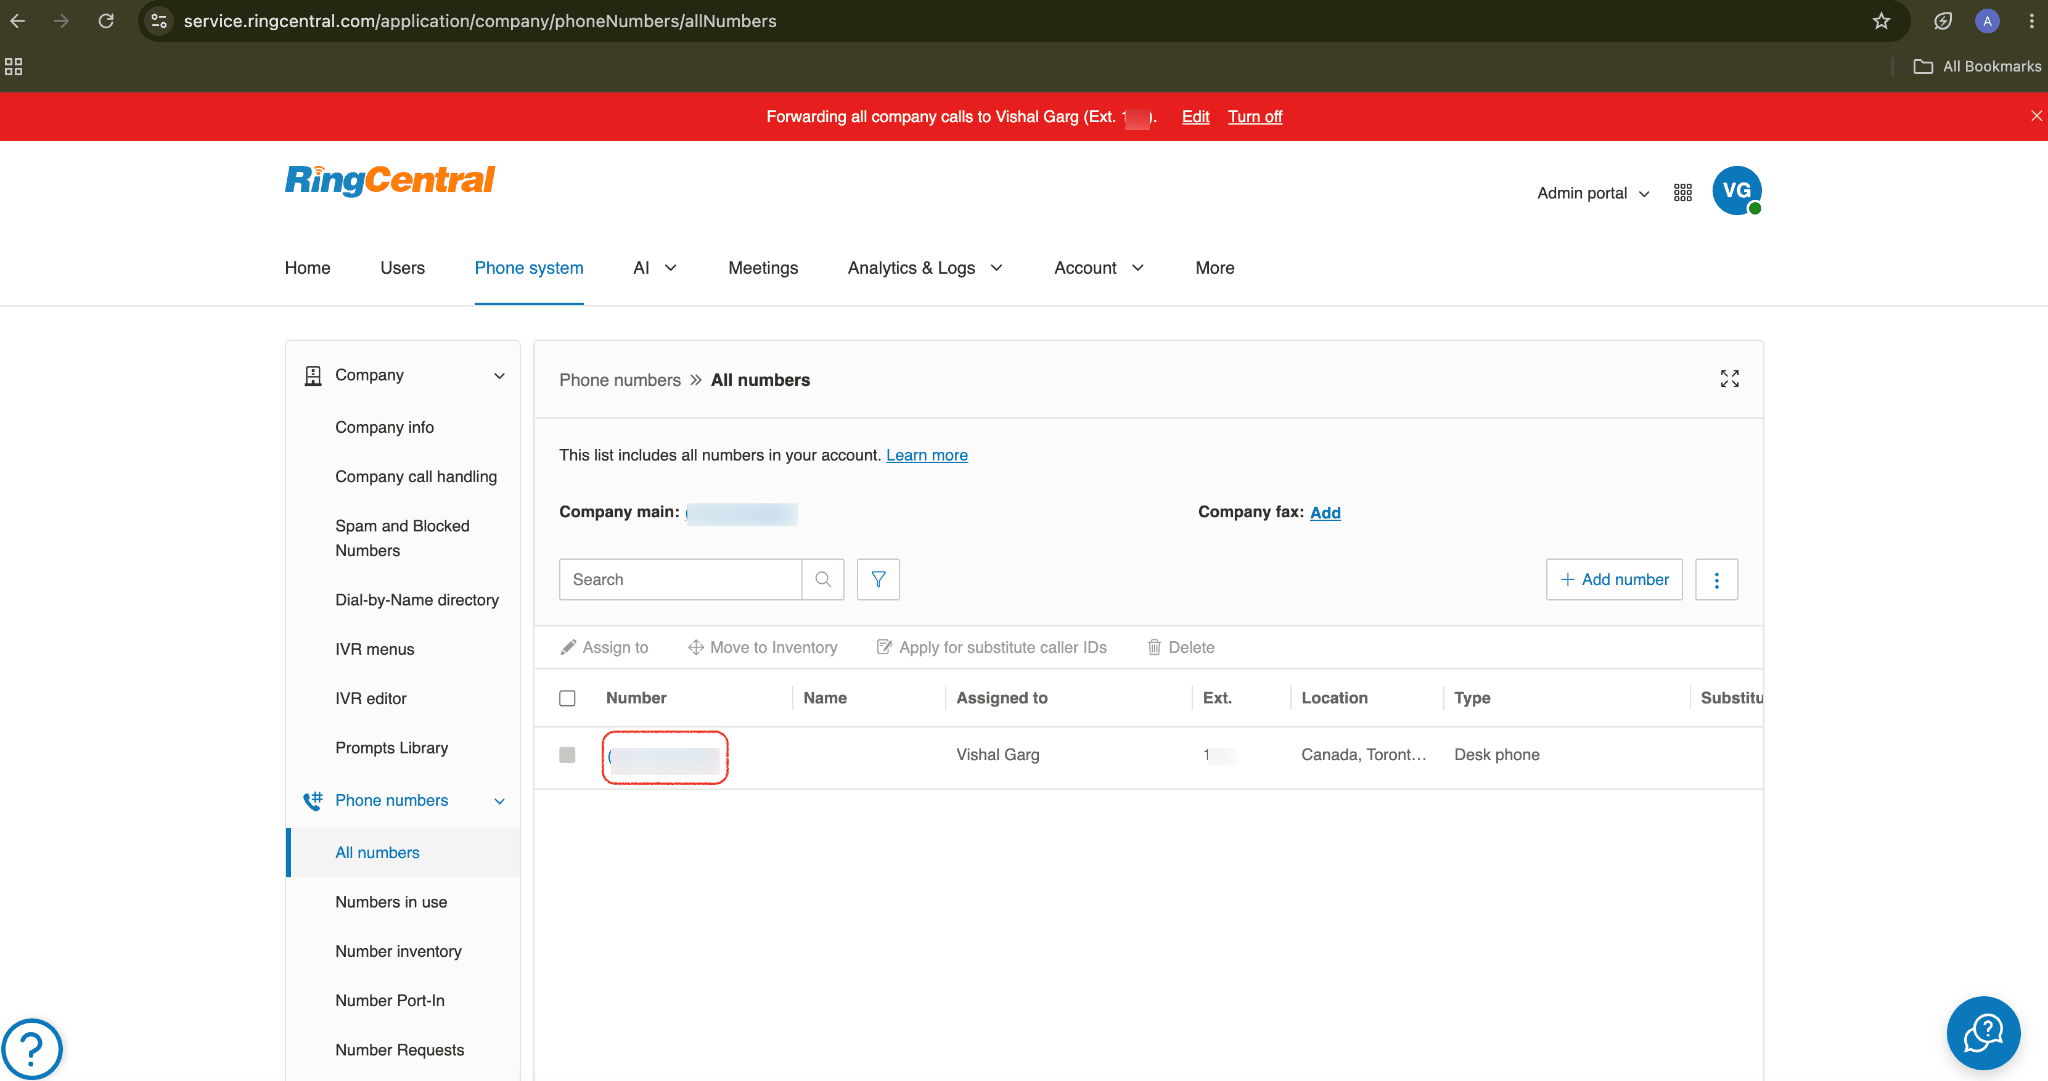Click the help question mark circle
The height and width of the screenshot is (1081, 2048).
32,1049
